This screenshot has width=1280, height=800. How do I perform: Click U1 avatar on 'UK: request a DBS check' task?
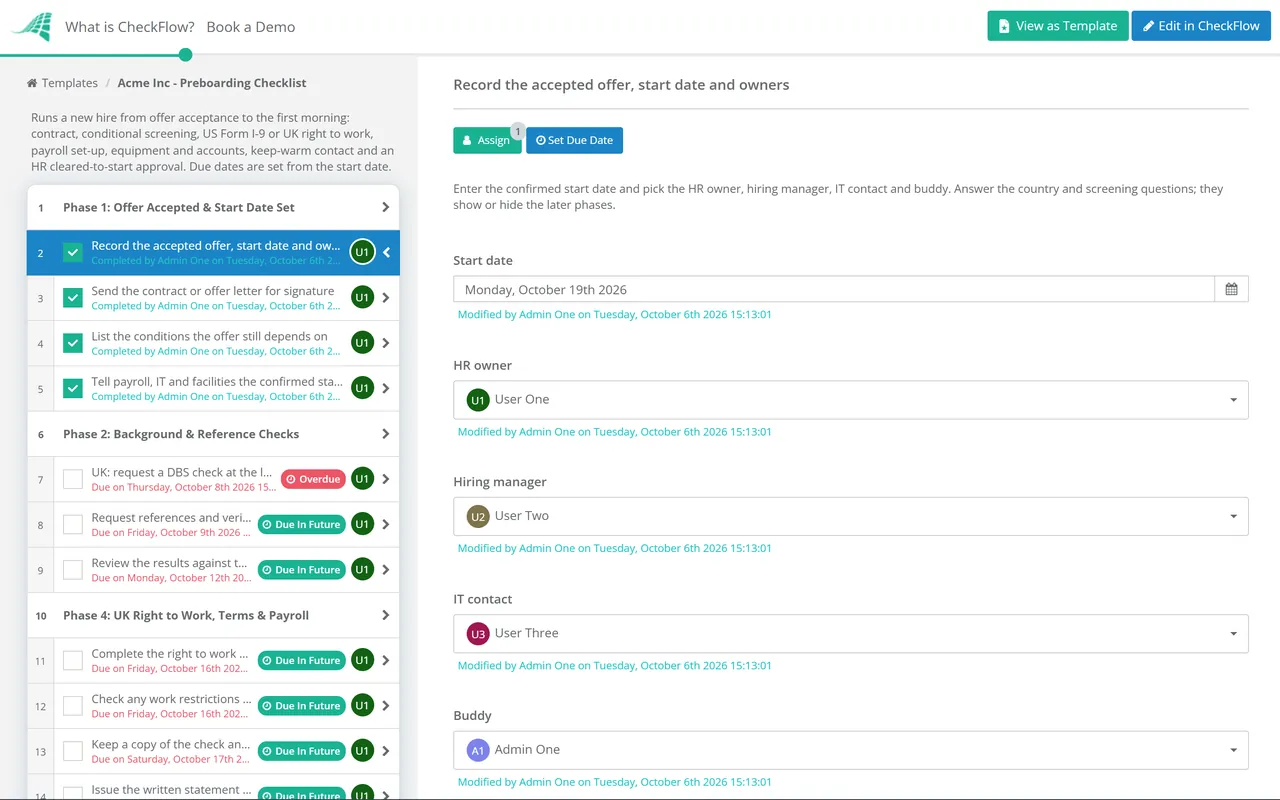point(362,479)
